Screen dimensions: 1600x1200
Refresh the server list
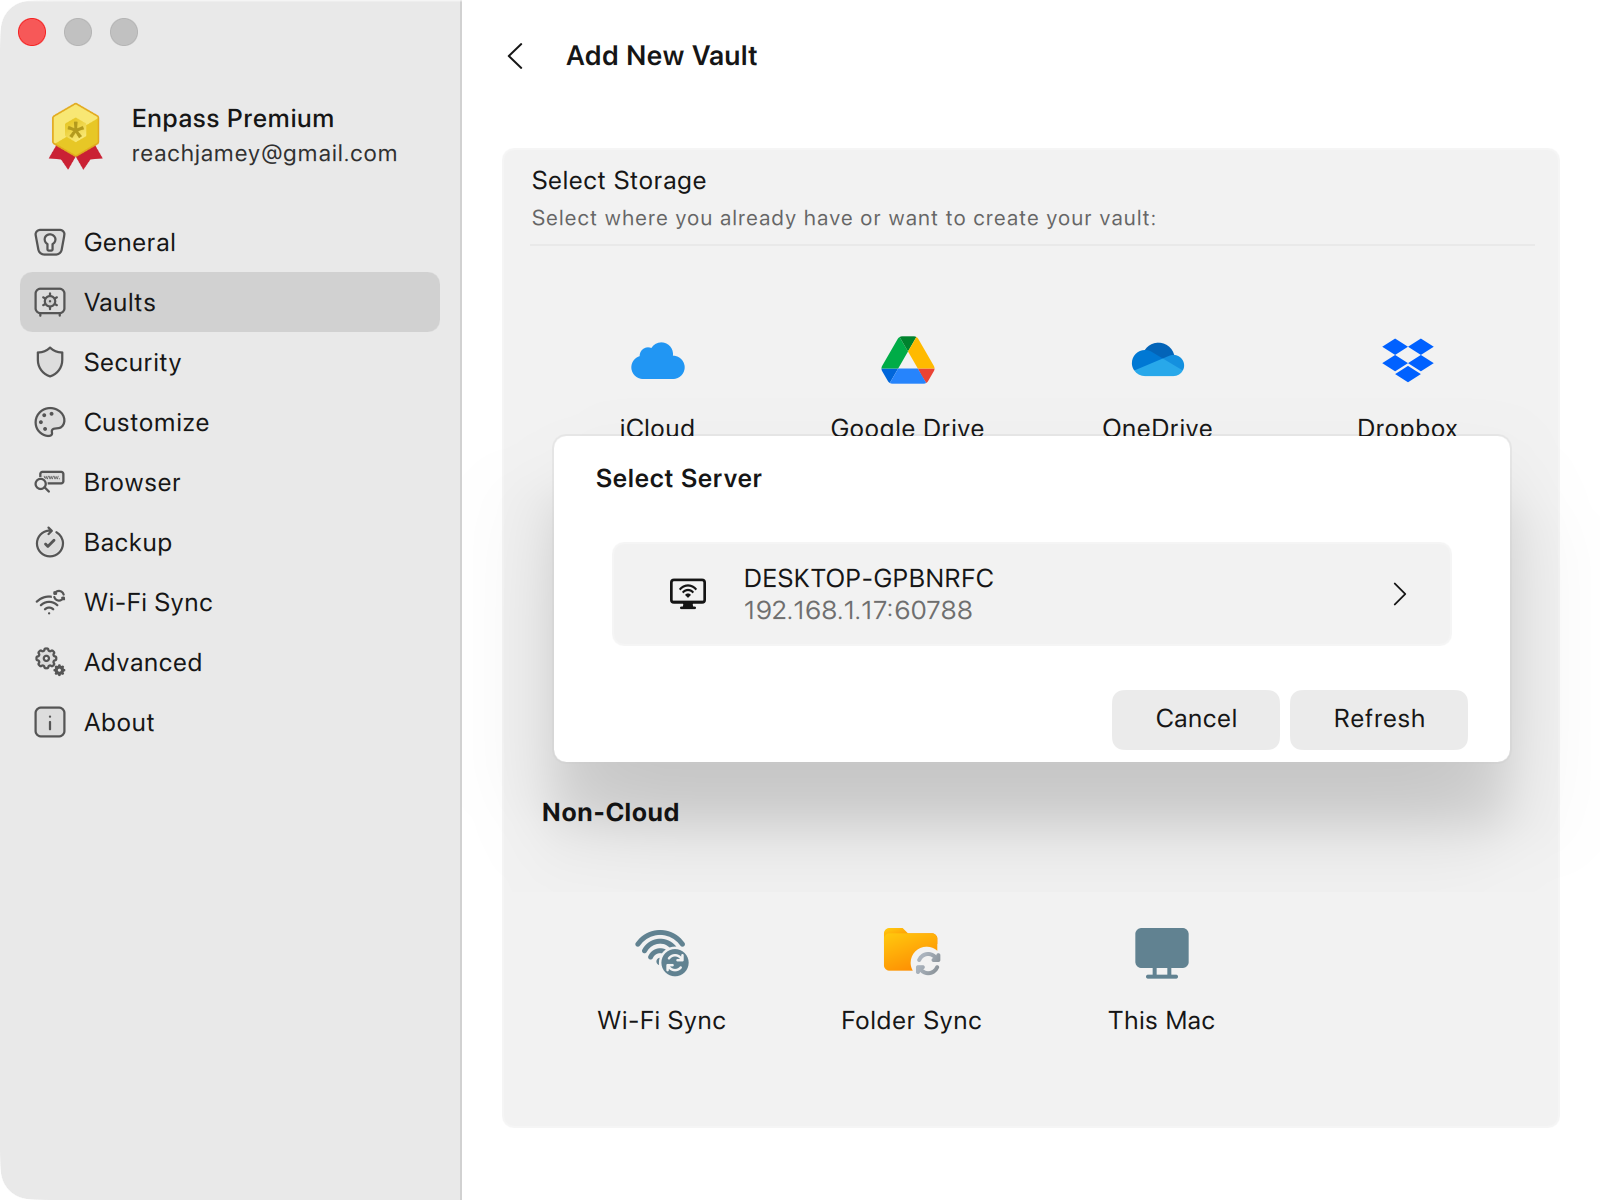point(1379,719)
